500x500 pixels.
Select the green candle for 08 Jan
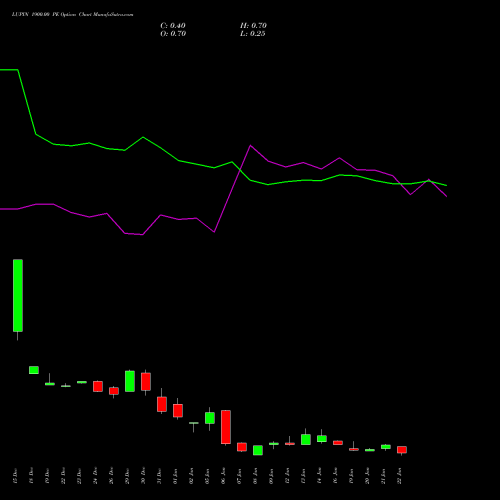[258, 450]
